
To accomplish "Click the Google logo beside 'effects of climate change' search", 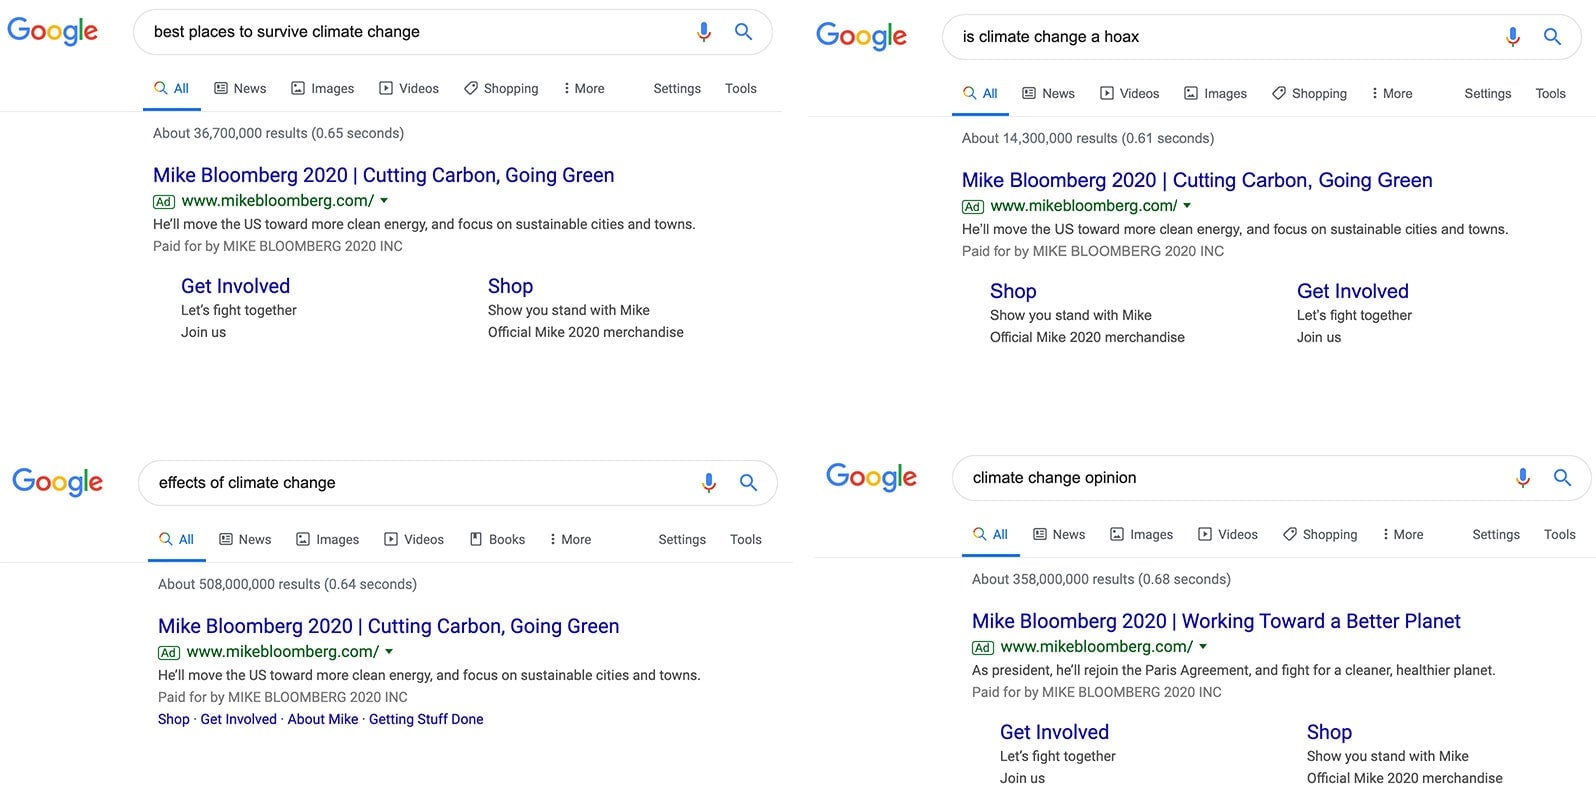I will coord(57,482).
